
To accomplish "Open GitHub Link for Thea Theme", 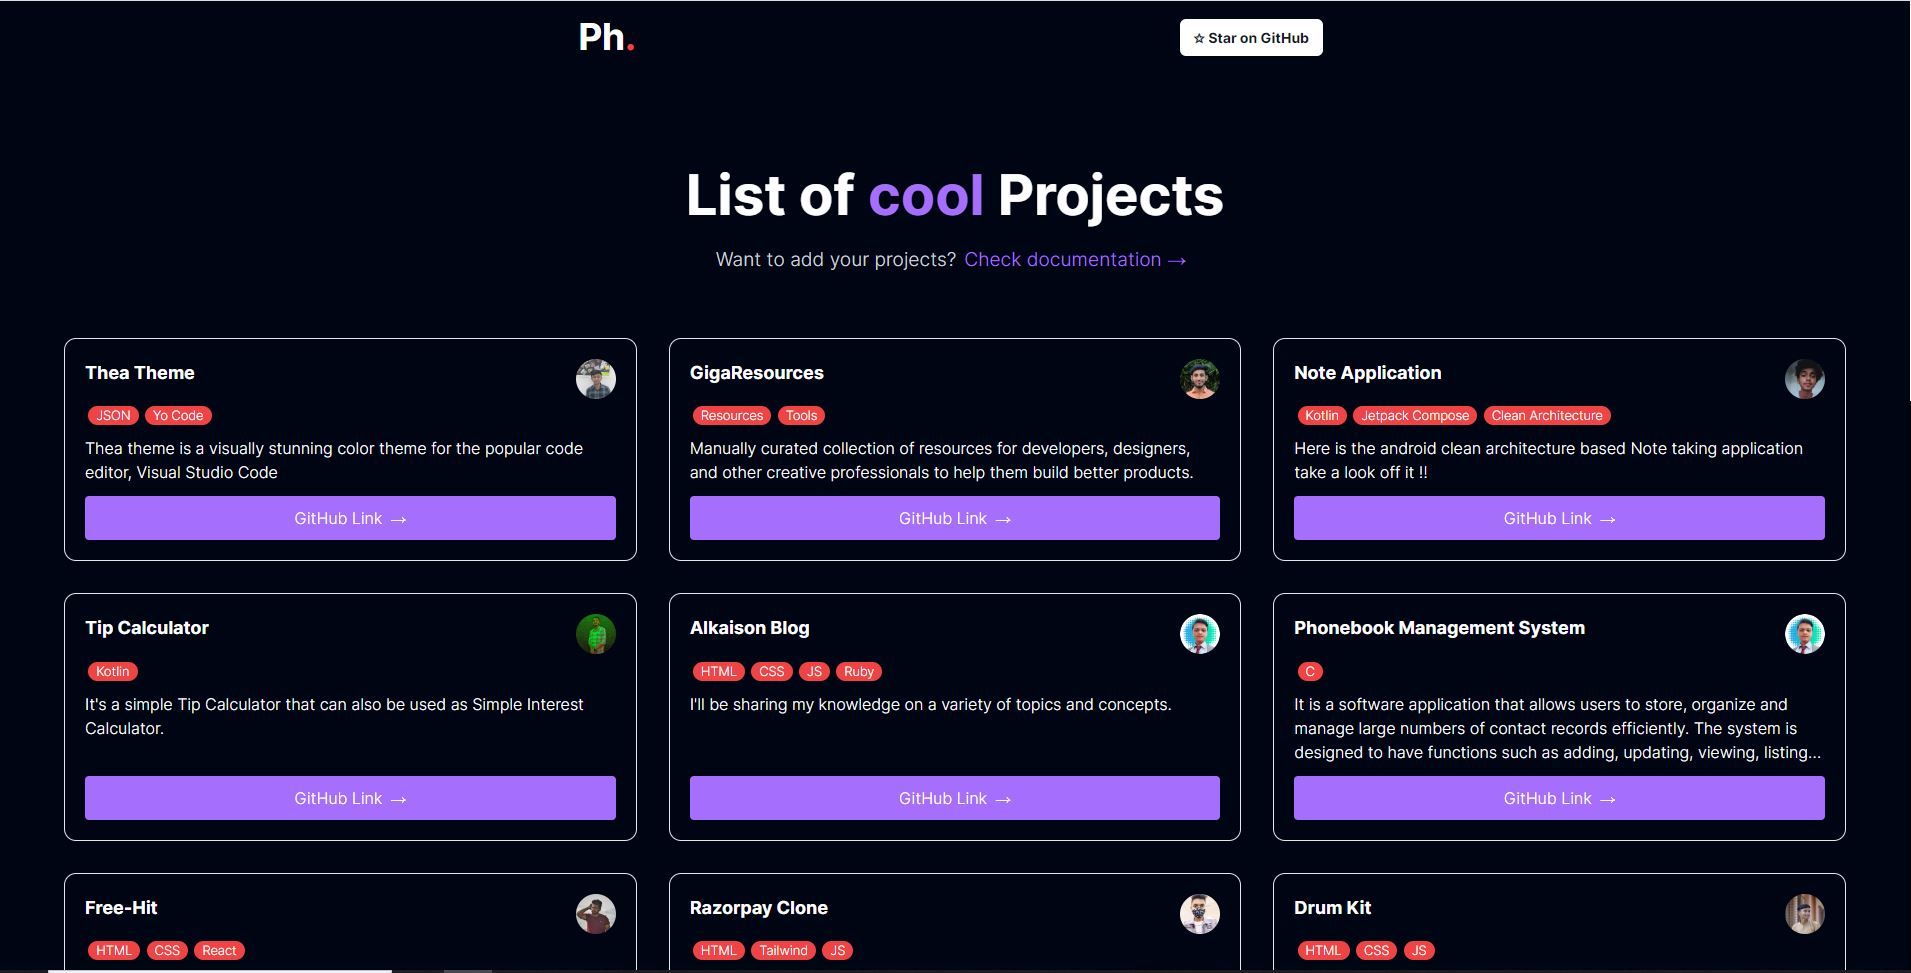I will click(350, 518).
